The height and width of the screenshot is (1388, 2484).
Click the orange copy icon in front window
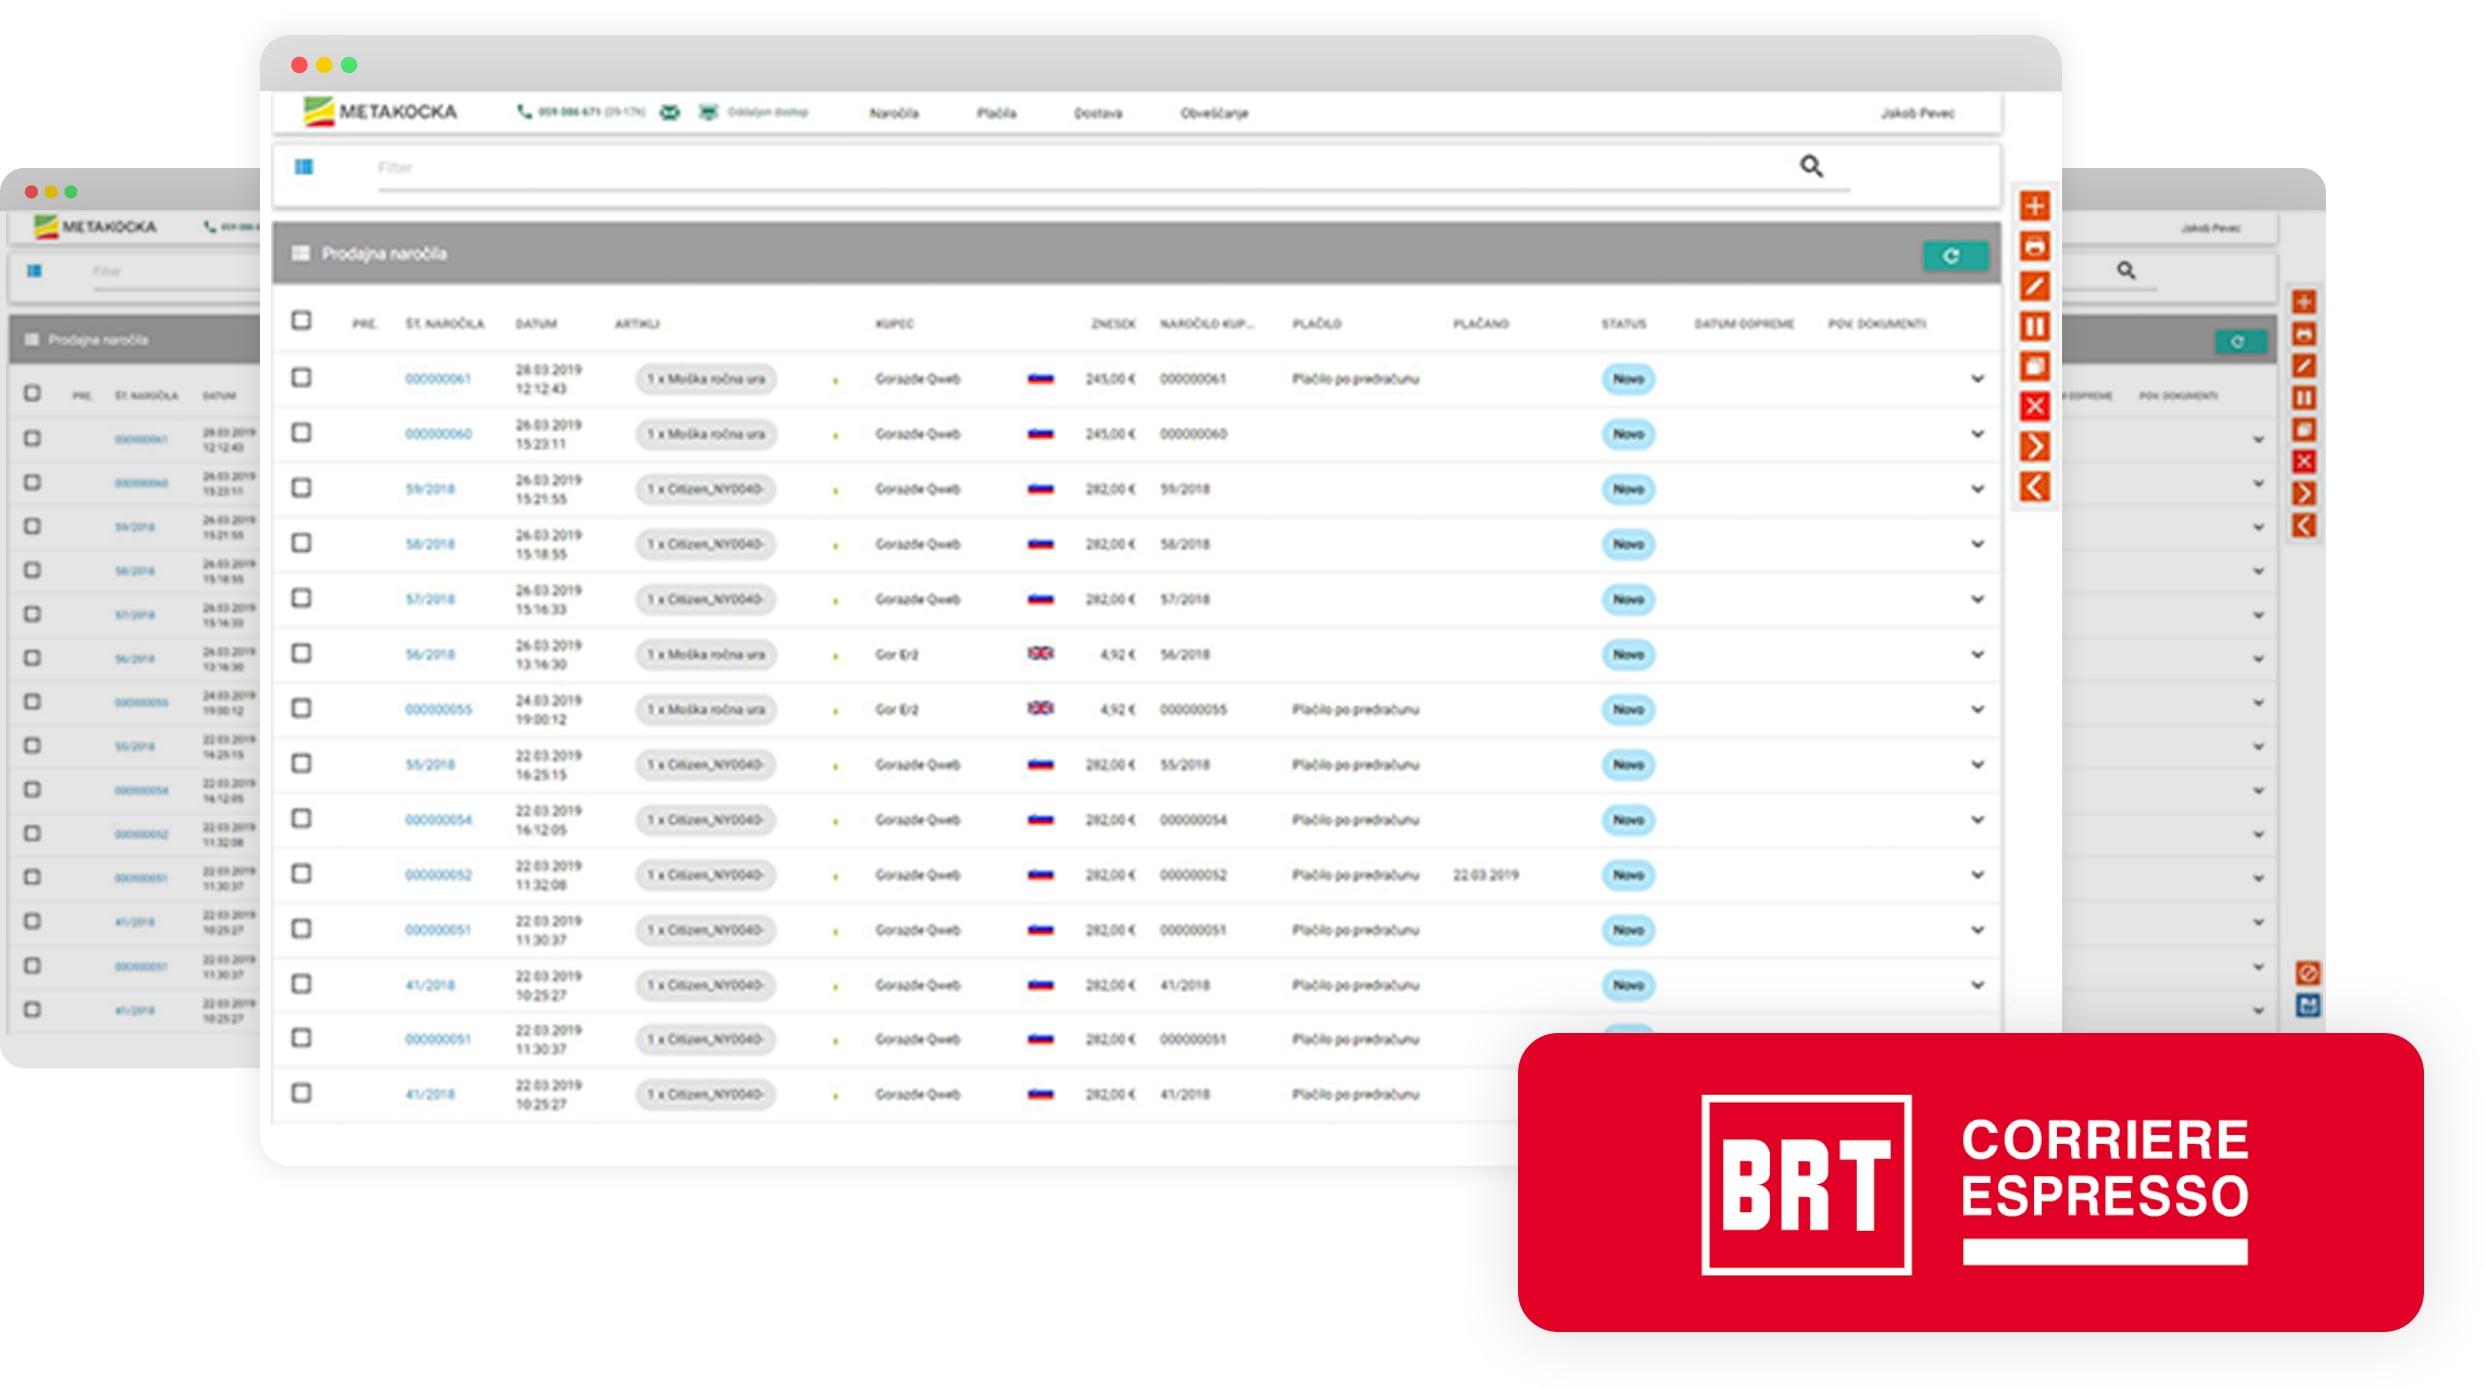pyautogui.click(x=2034, y=366)
